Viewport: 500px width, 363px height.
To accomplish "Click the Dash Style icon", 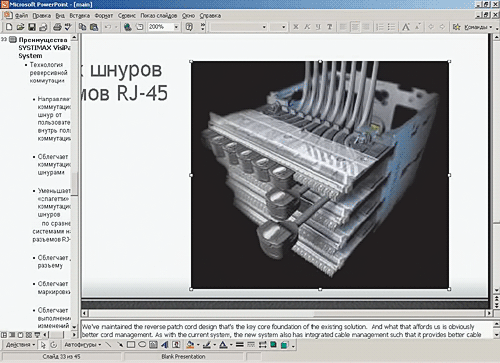I will coord(251,345).
